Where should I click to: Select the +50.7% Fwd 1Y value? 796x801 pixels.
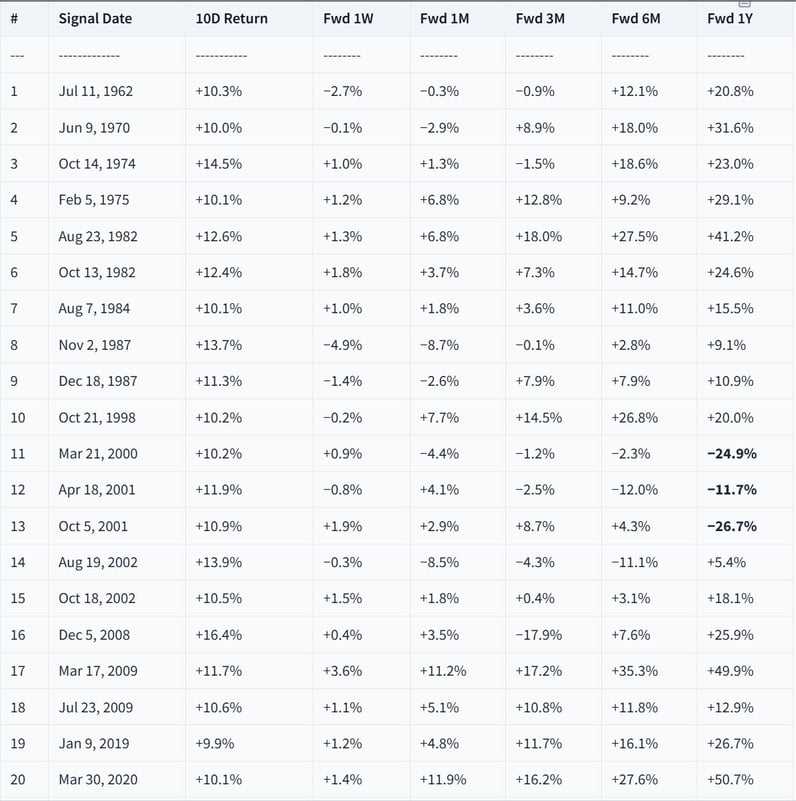tap(730, 780)
